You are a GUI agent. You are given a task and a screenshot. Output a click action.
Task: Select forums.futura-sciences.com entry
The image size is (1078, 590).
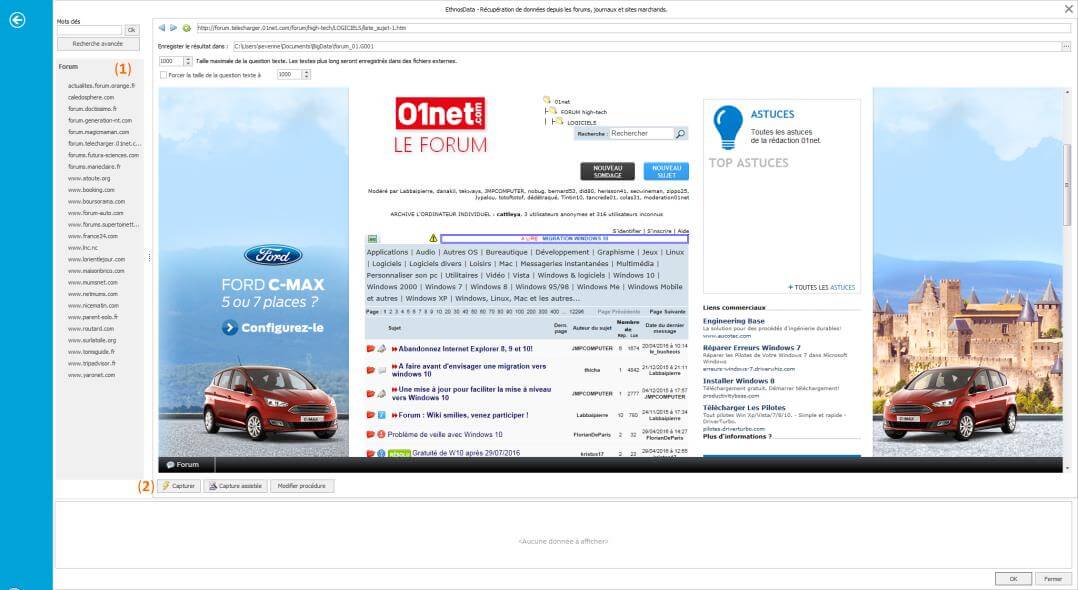(x=103, y=155)
